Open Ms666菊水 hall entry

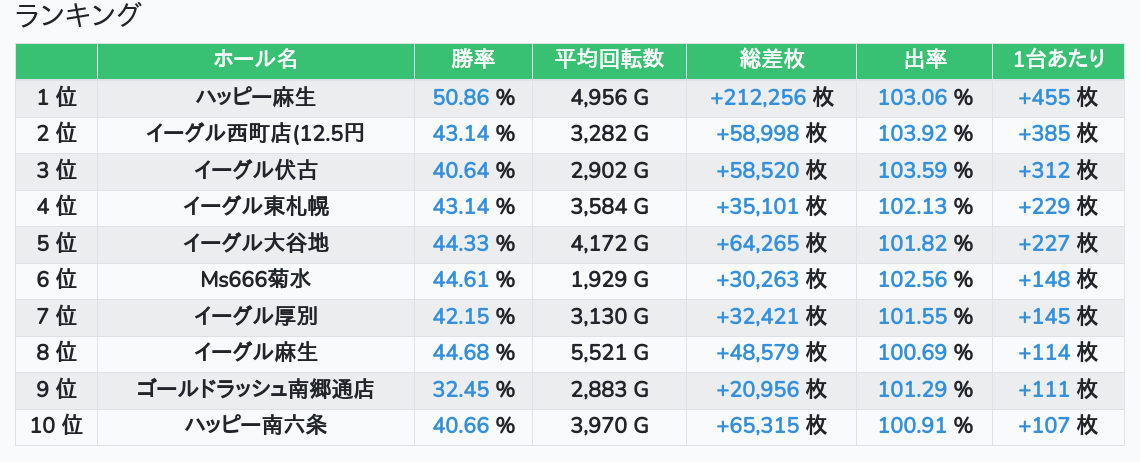(256, 280)
